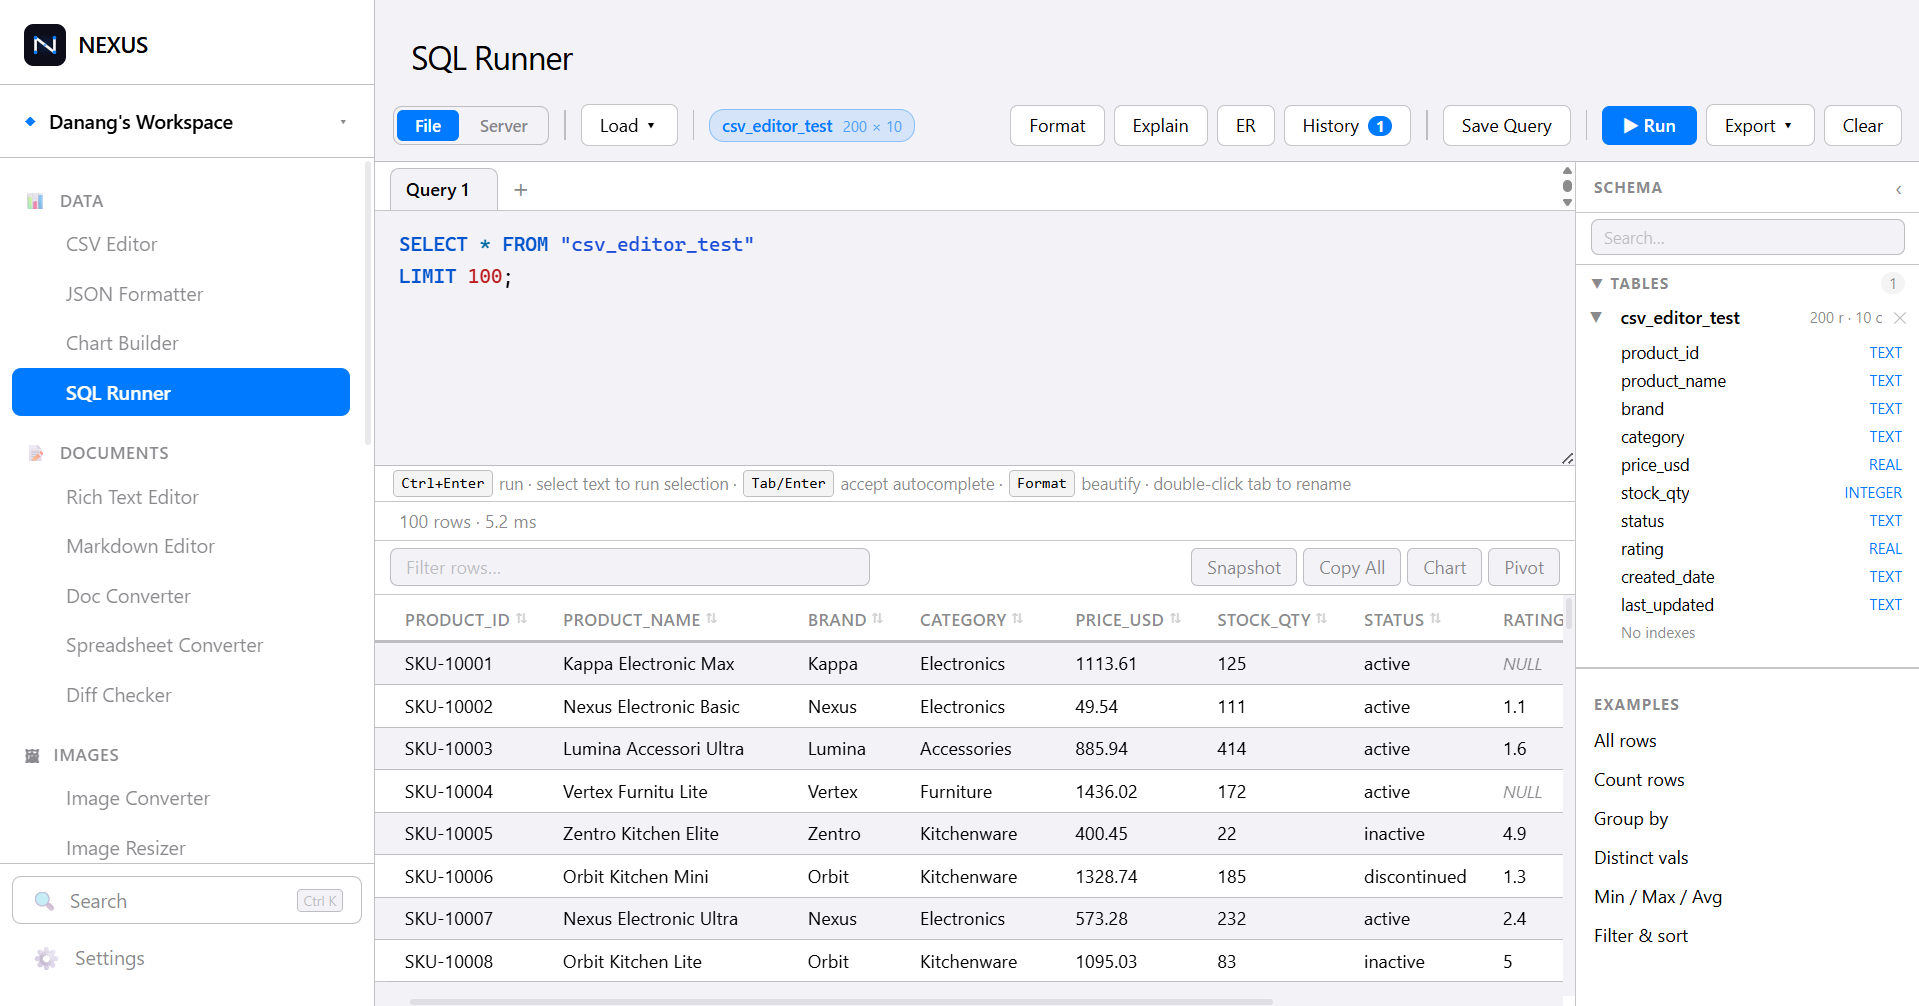
Task: Click the editor resize handle corner
Action: (1567, 458)
